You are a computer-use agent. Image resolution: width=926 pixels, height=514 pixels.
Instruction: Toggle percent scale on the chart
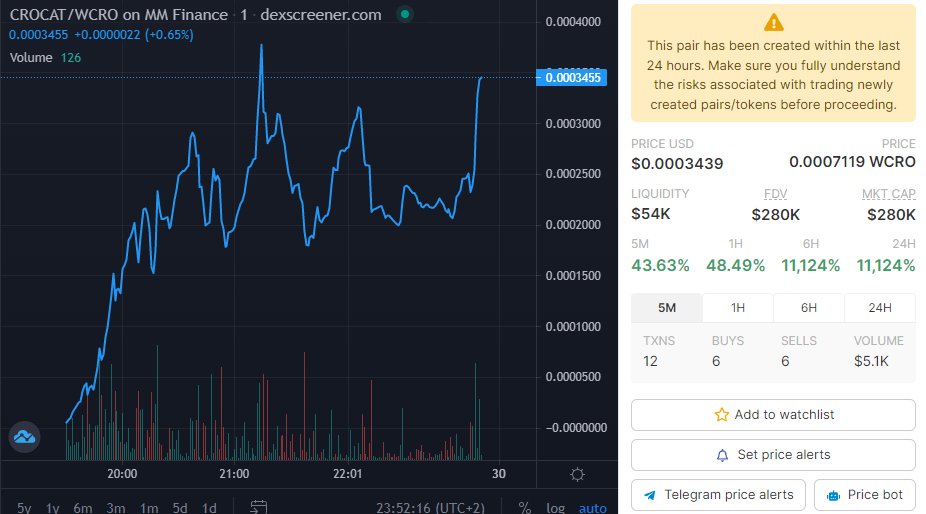coord(524,508)
